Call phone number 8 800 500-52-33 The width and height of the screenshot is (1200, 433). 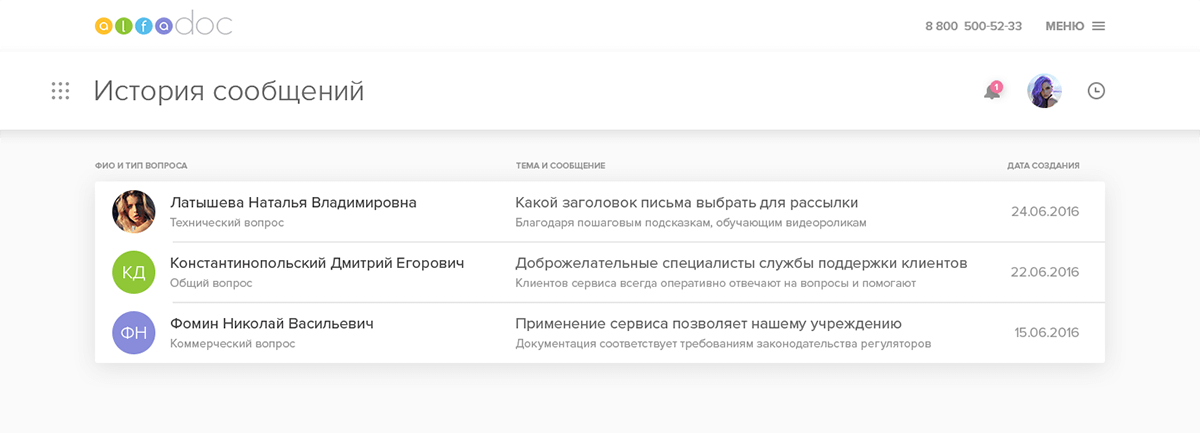point(973,26)
